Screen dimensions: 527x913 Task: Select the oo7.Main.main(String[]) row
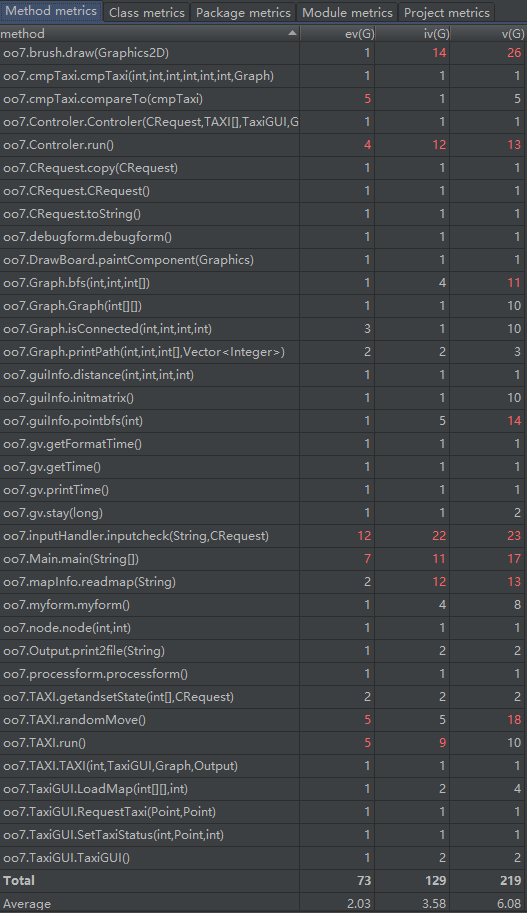pos(263,559)
